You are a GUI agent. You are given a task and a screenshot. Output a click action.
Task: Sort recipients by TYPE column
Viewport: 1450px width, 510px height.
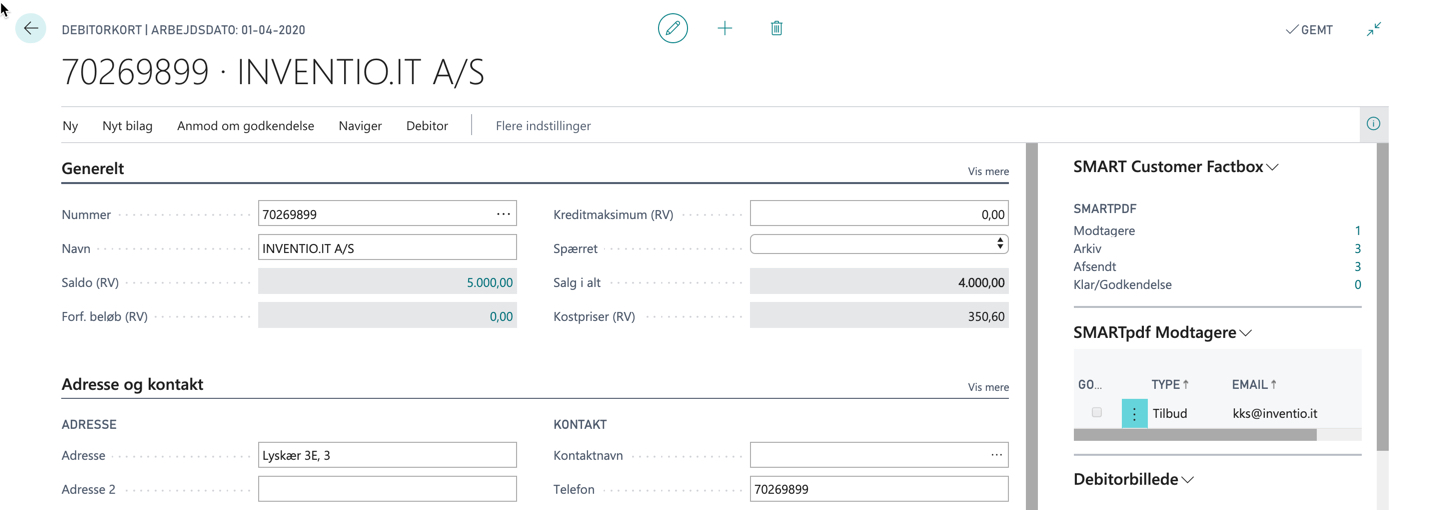(1170, 384)
